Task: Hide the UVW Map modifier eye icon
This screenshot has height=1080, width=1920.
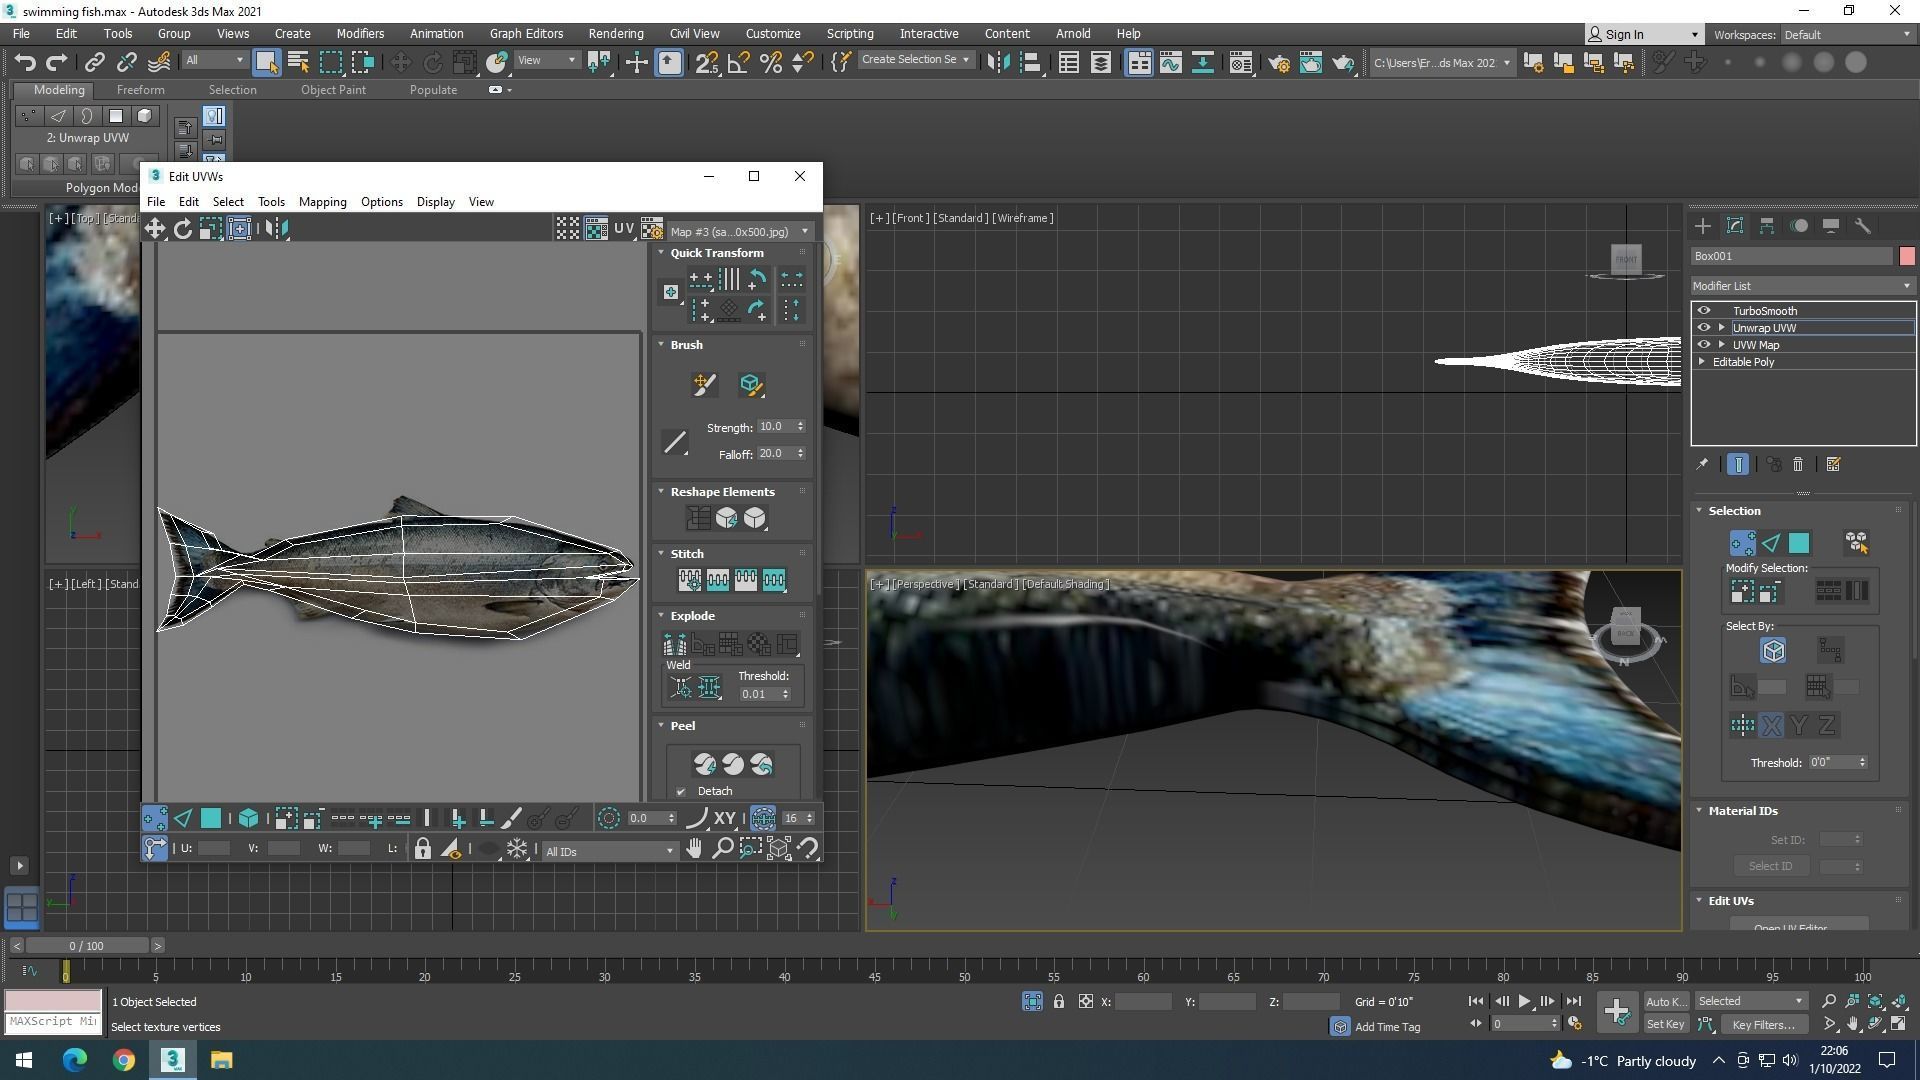Action: pos(1704,345)
